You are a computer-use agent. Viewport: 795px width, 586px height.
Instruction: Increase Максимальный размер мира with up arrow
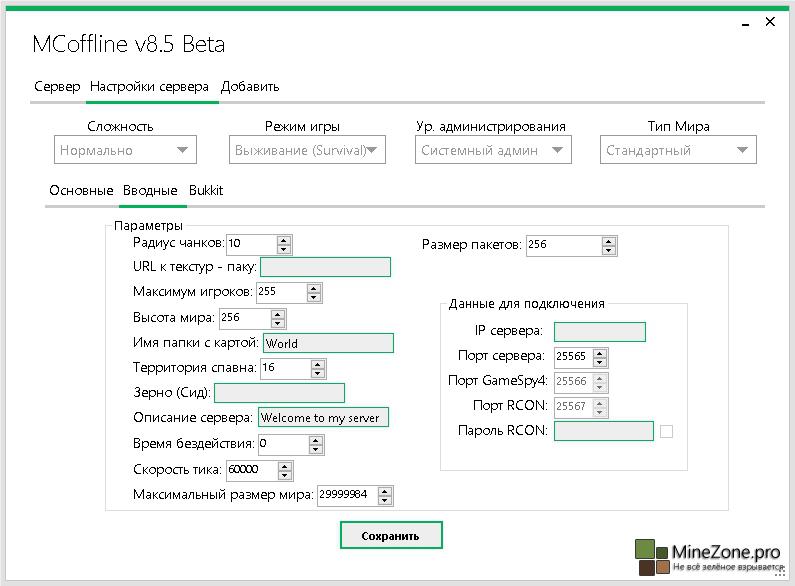pyautogui.click(x=385, y=490)
